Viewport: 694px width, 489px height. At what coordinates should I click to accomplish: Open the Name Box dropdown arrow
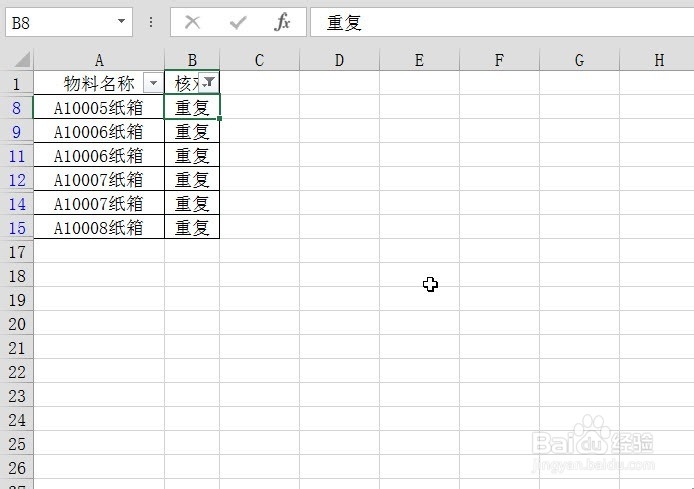click(121, 21)
